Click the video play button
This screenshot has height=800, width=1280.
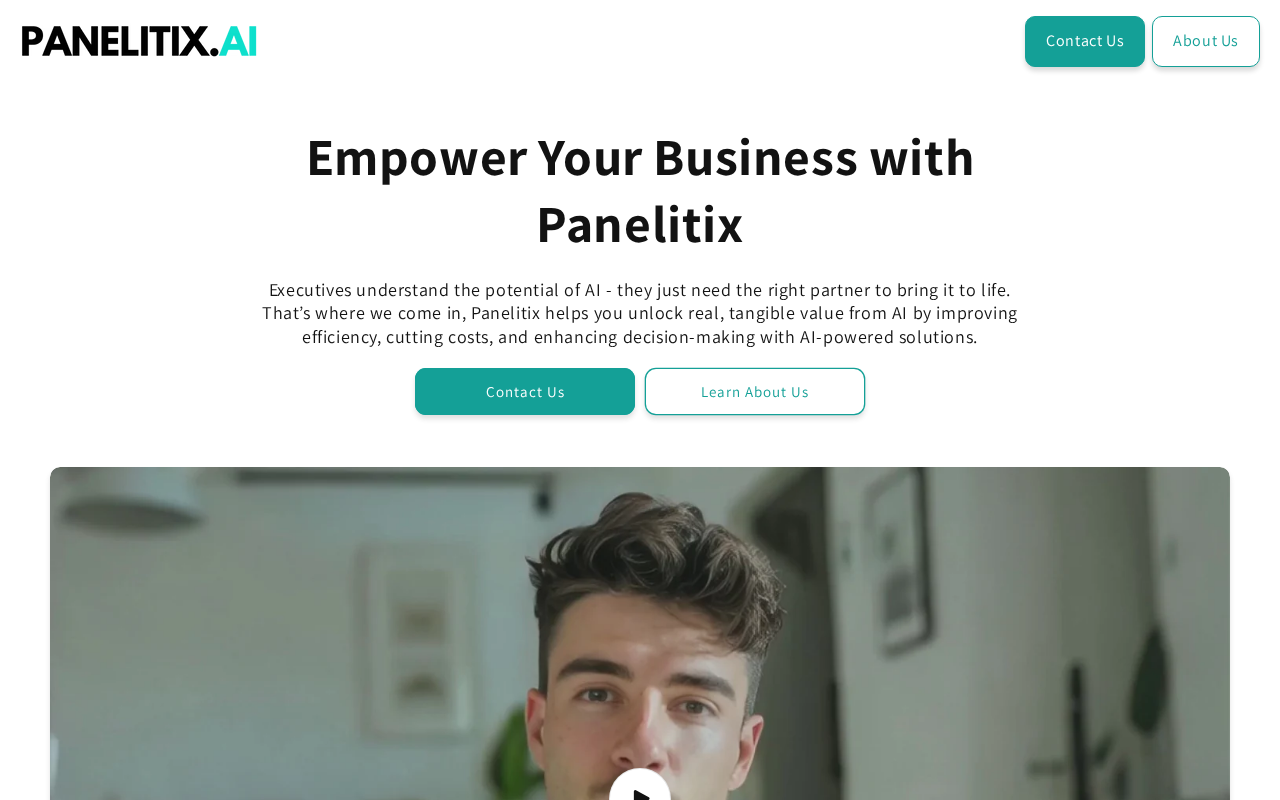[x=640, y=785]
